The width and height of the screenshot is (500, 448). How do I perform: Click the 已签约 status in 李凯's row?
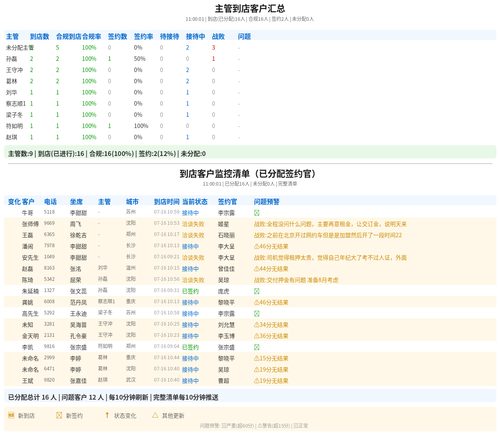[190, 347]
